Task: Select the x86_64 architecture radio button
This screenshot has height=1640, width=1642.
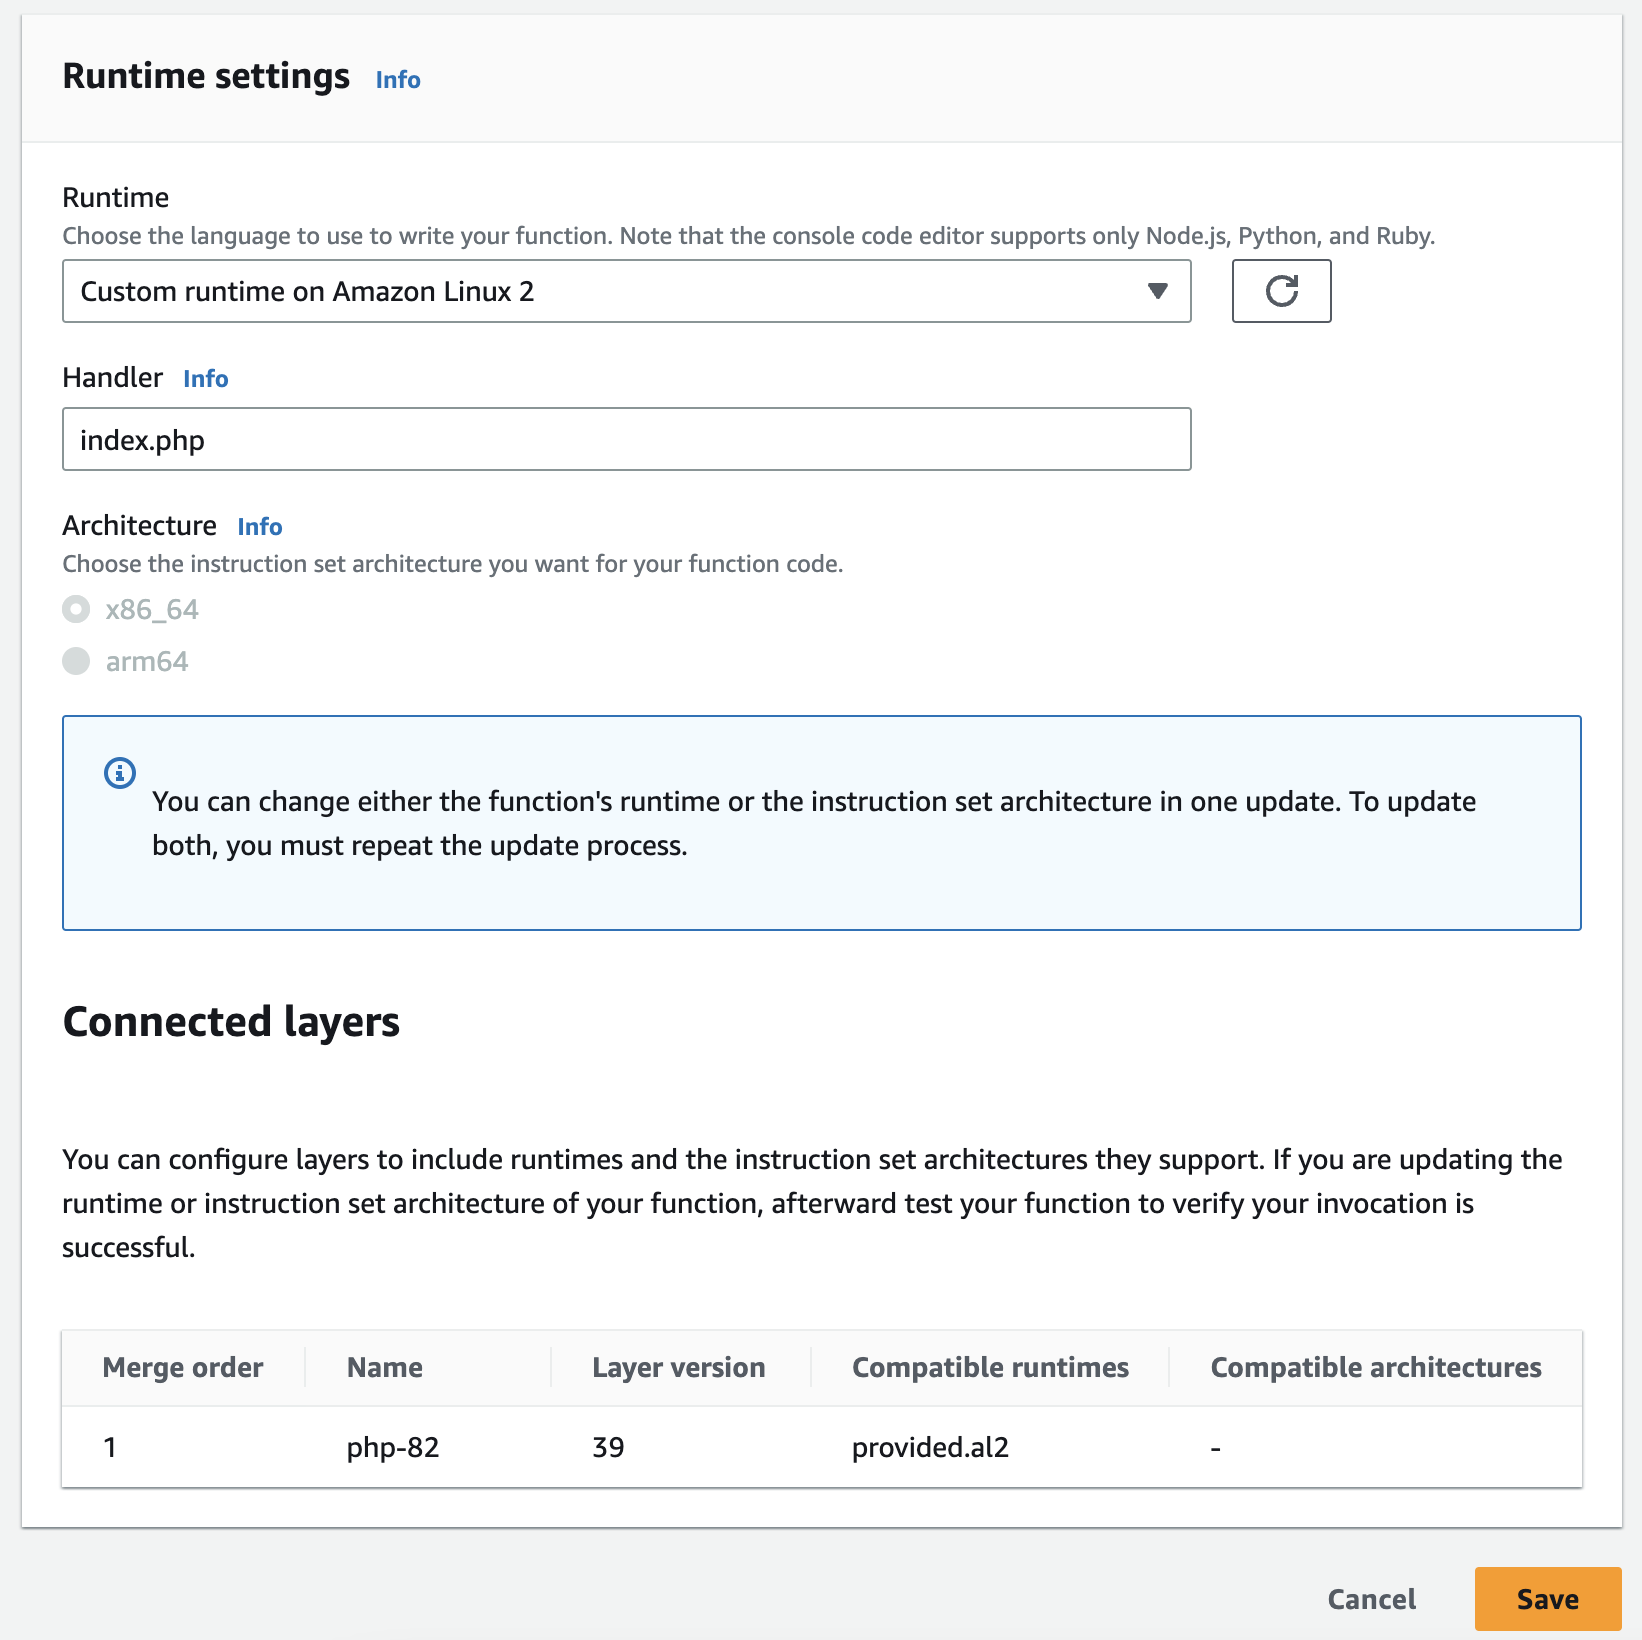Action: (76, 609)
